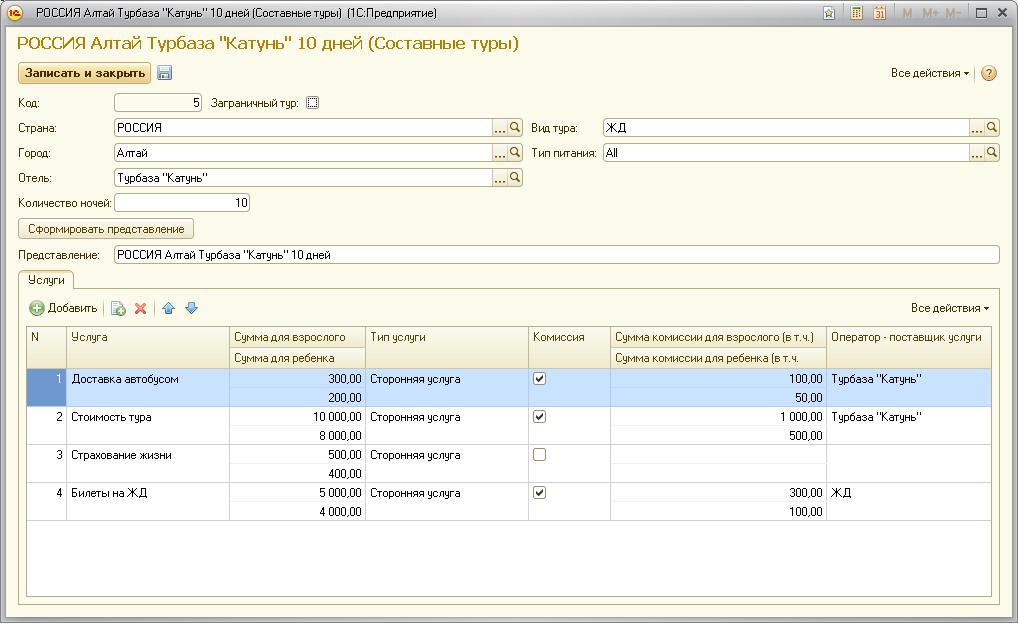Select the Услуги tab
This screenshot has width=1018, height=624.
pyautogui.click(x=46, y=280)
